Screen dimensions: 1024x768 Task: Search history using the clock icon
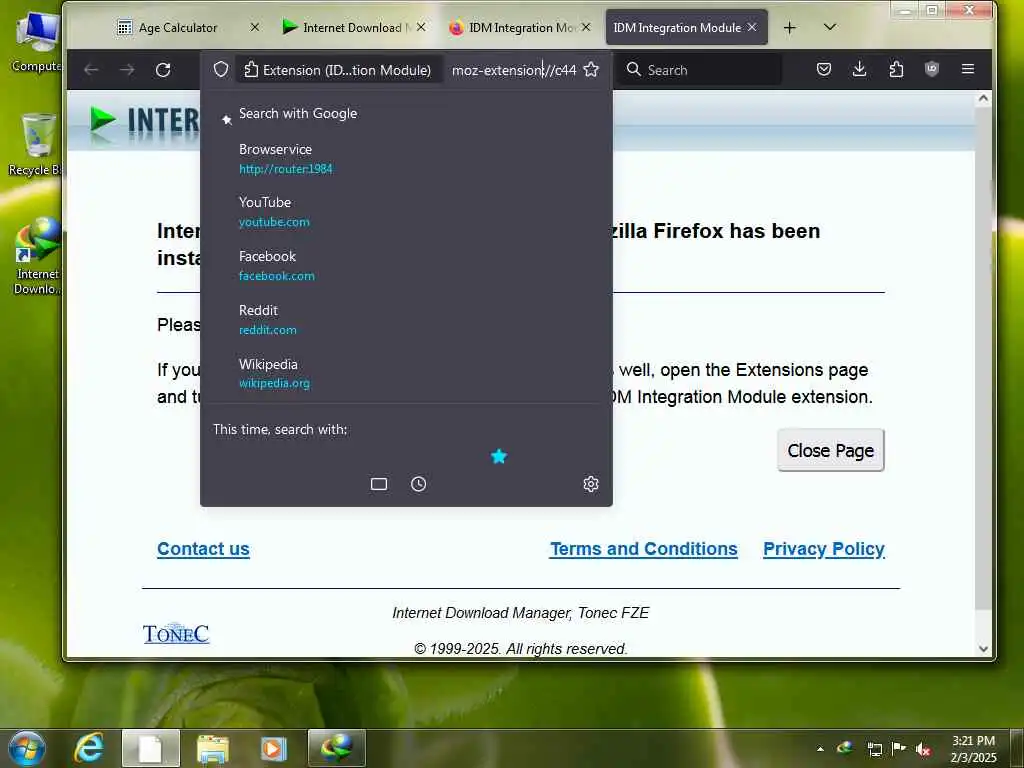coord(419,484)
